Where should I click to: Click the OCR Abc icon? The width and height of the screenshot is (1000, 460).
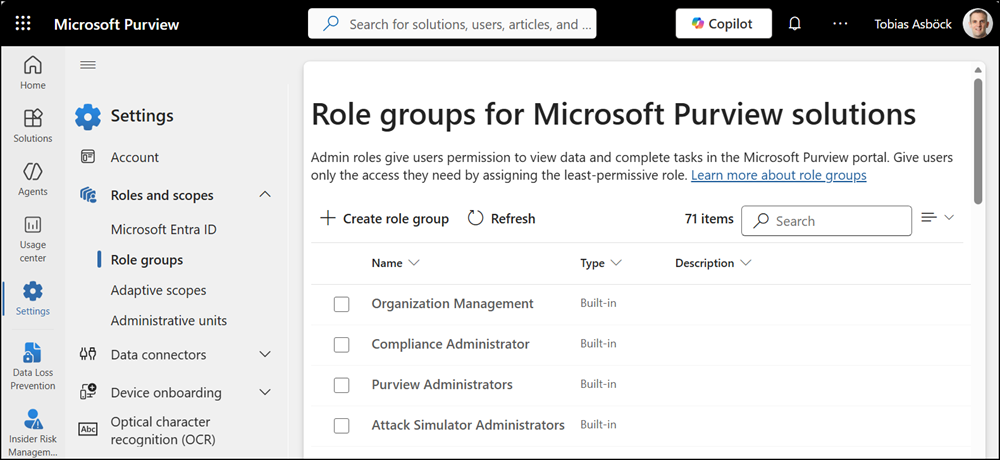pos(88,429)
